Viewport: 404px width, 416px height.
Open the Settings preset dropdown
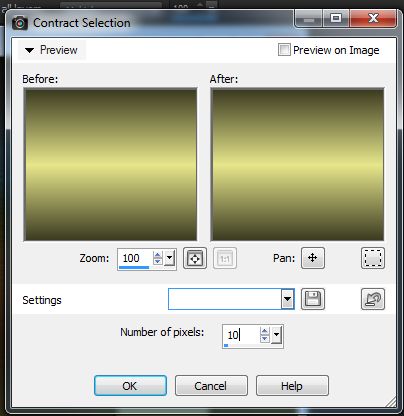[287, 299]
